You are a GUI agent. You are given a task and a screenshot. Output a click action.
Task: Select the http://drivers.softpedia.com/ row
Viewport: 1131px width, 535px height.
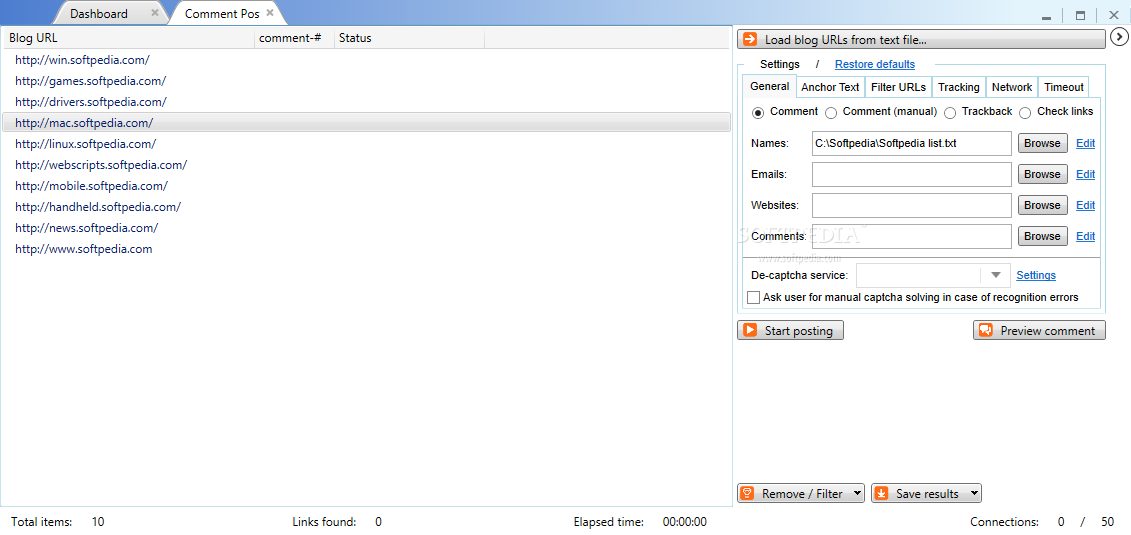coord(366,102)
